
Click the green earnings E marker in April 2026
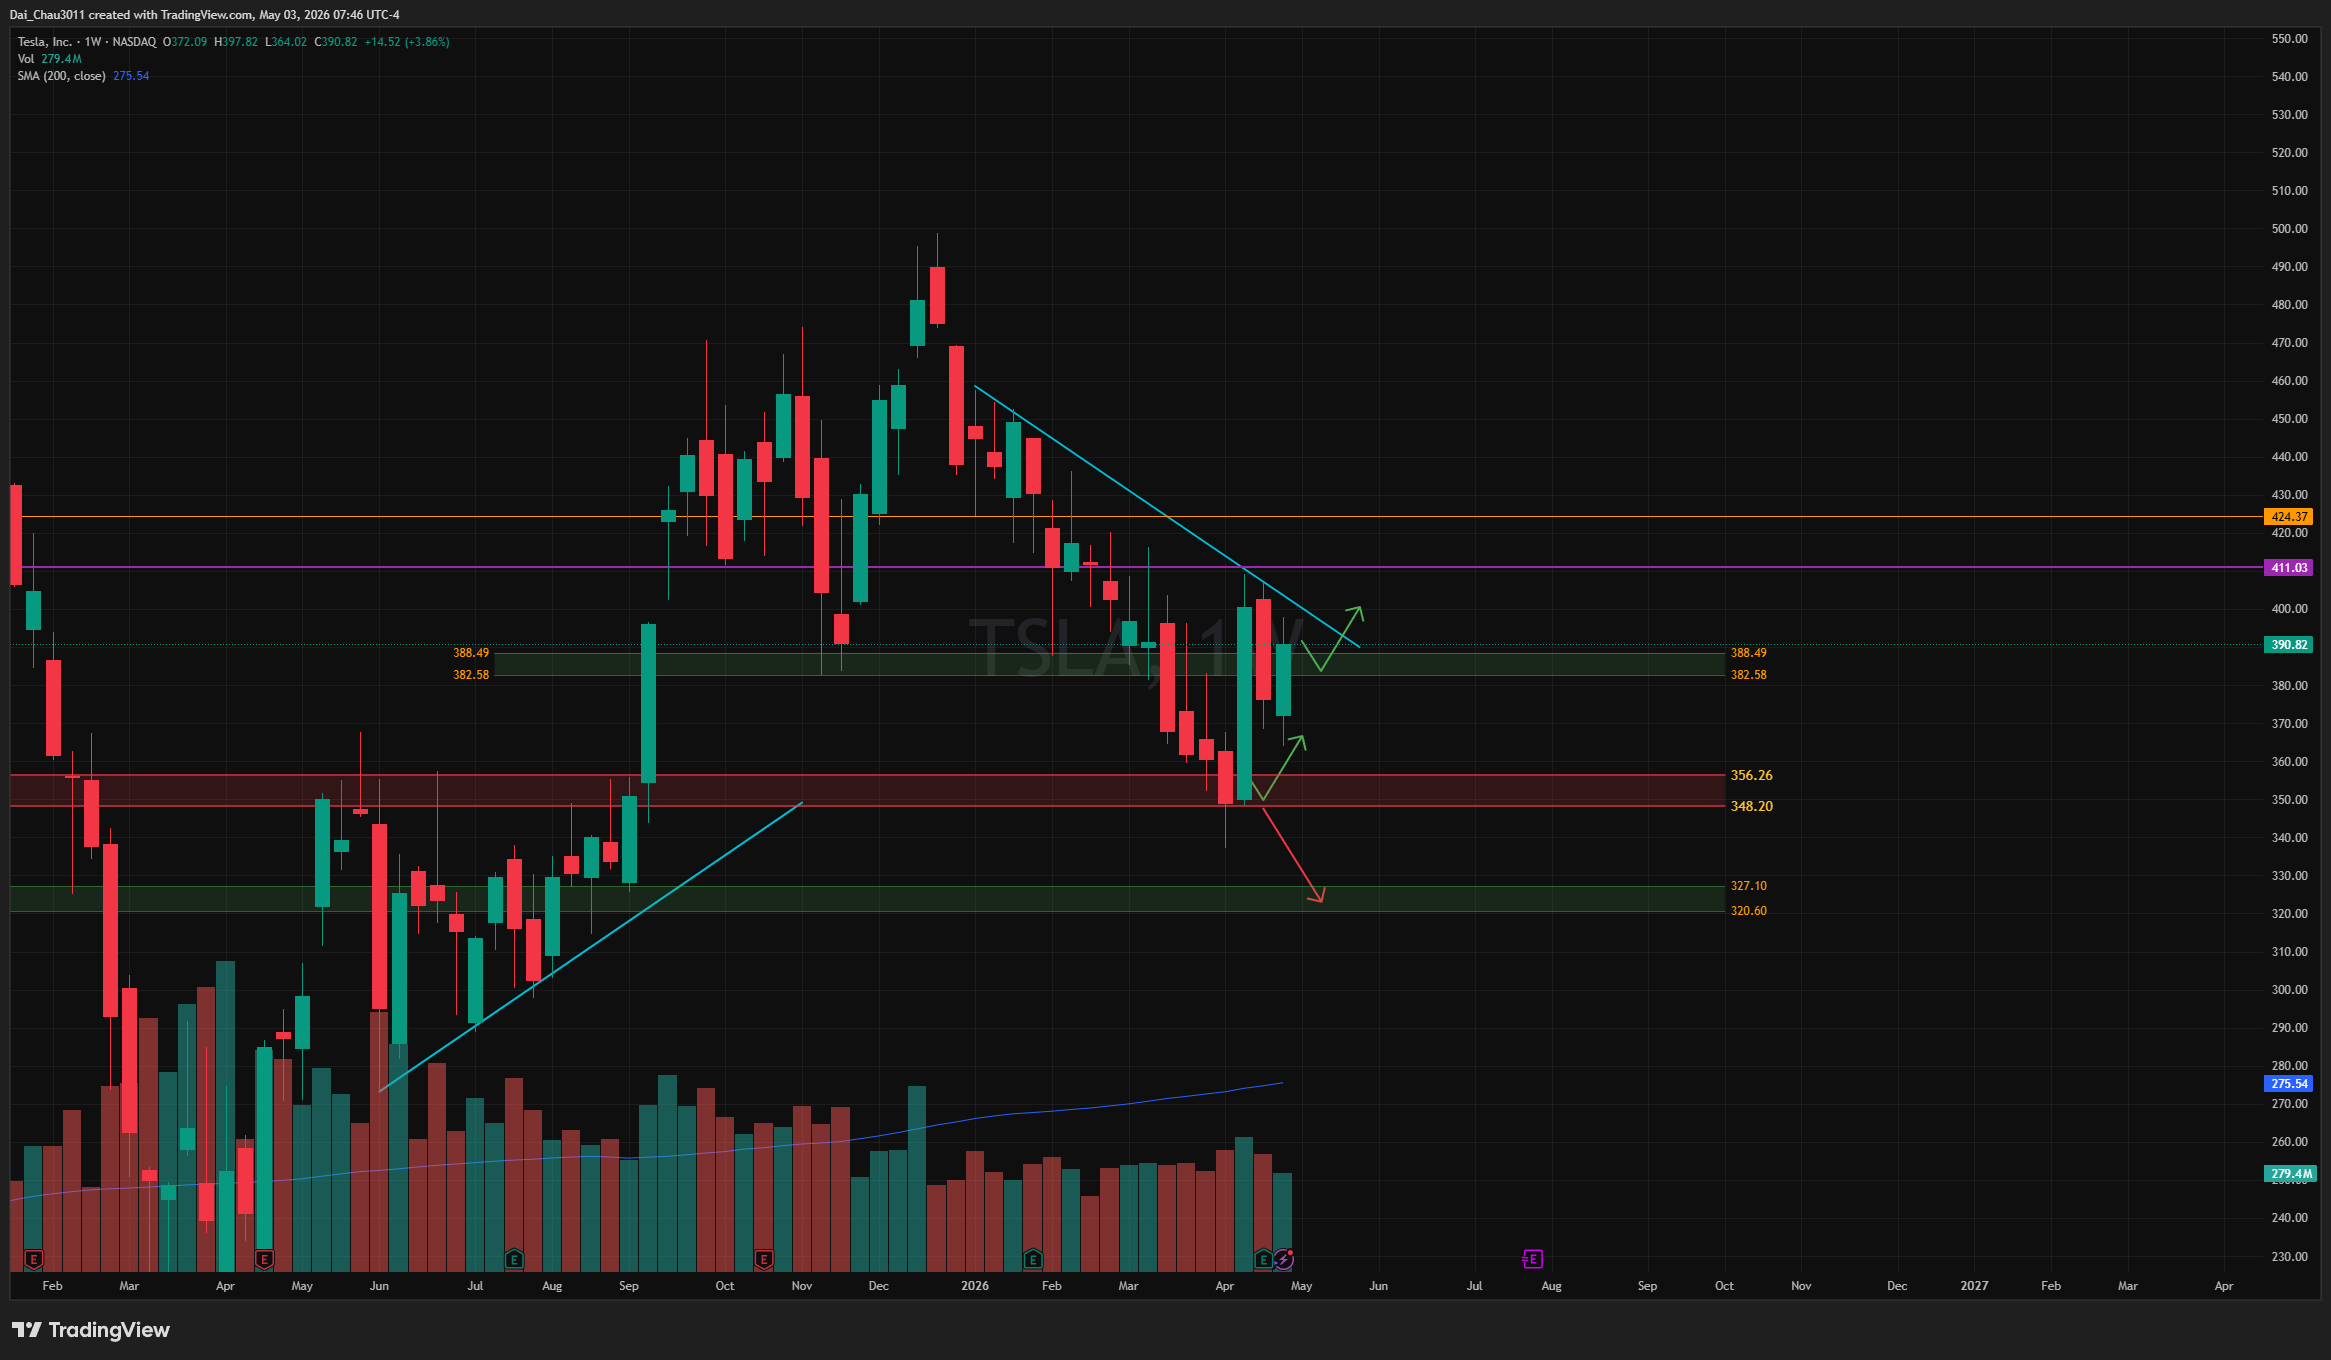point(1264,1259)
